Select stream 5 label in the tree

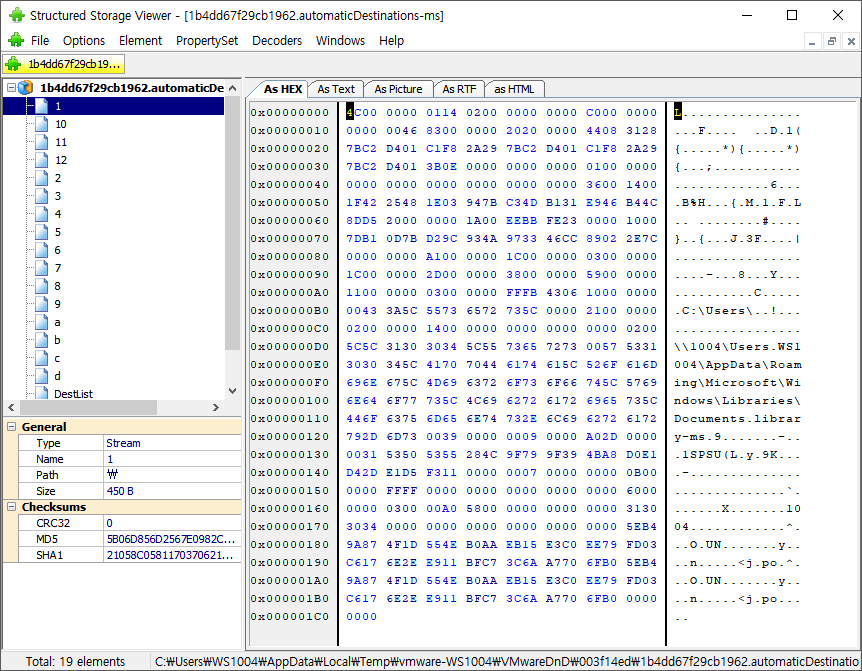(58, 232)
